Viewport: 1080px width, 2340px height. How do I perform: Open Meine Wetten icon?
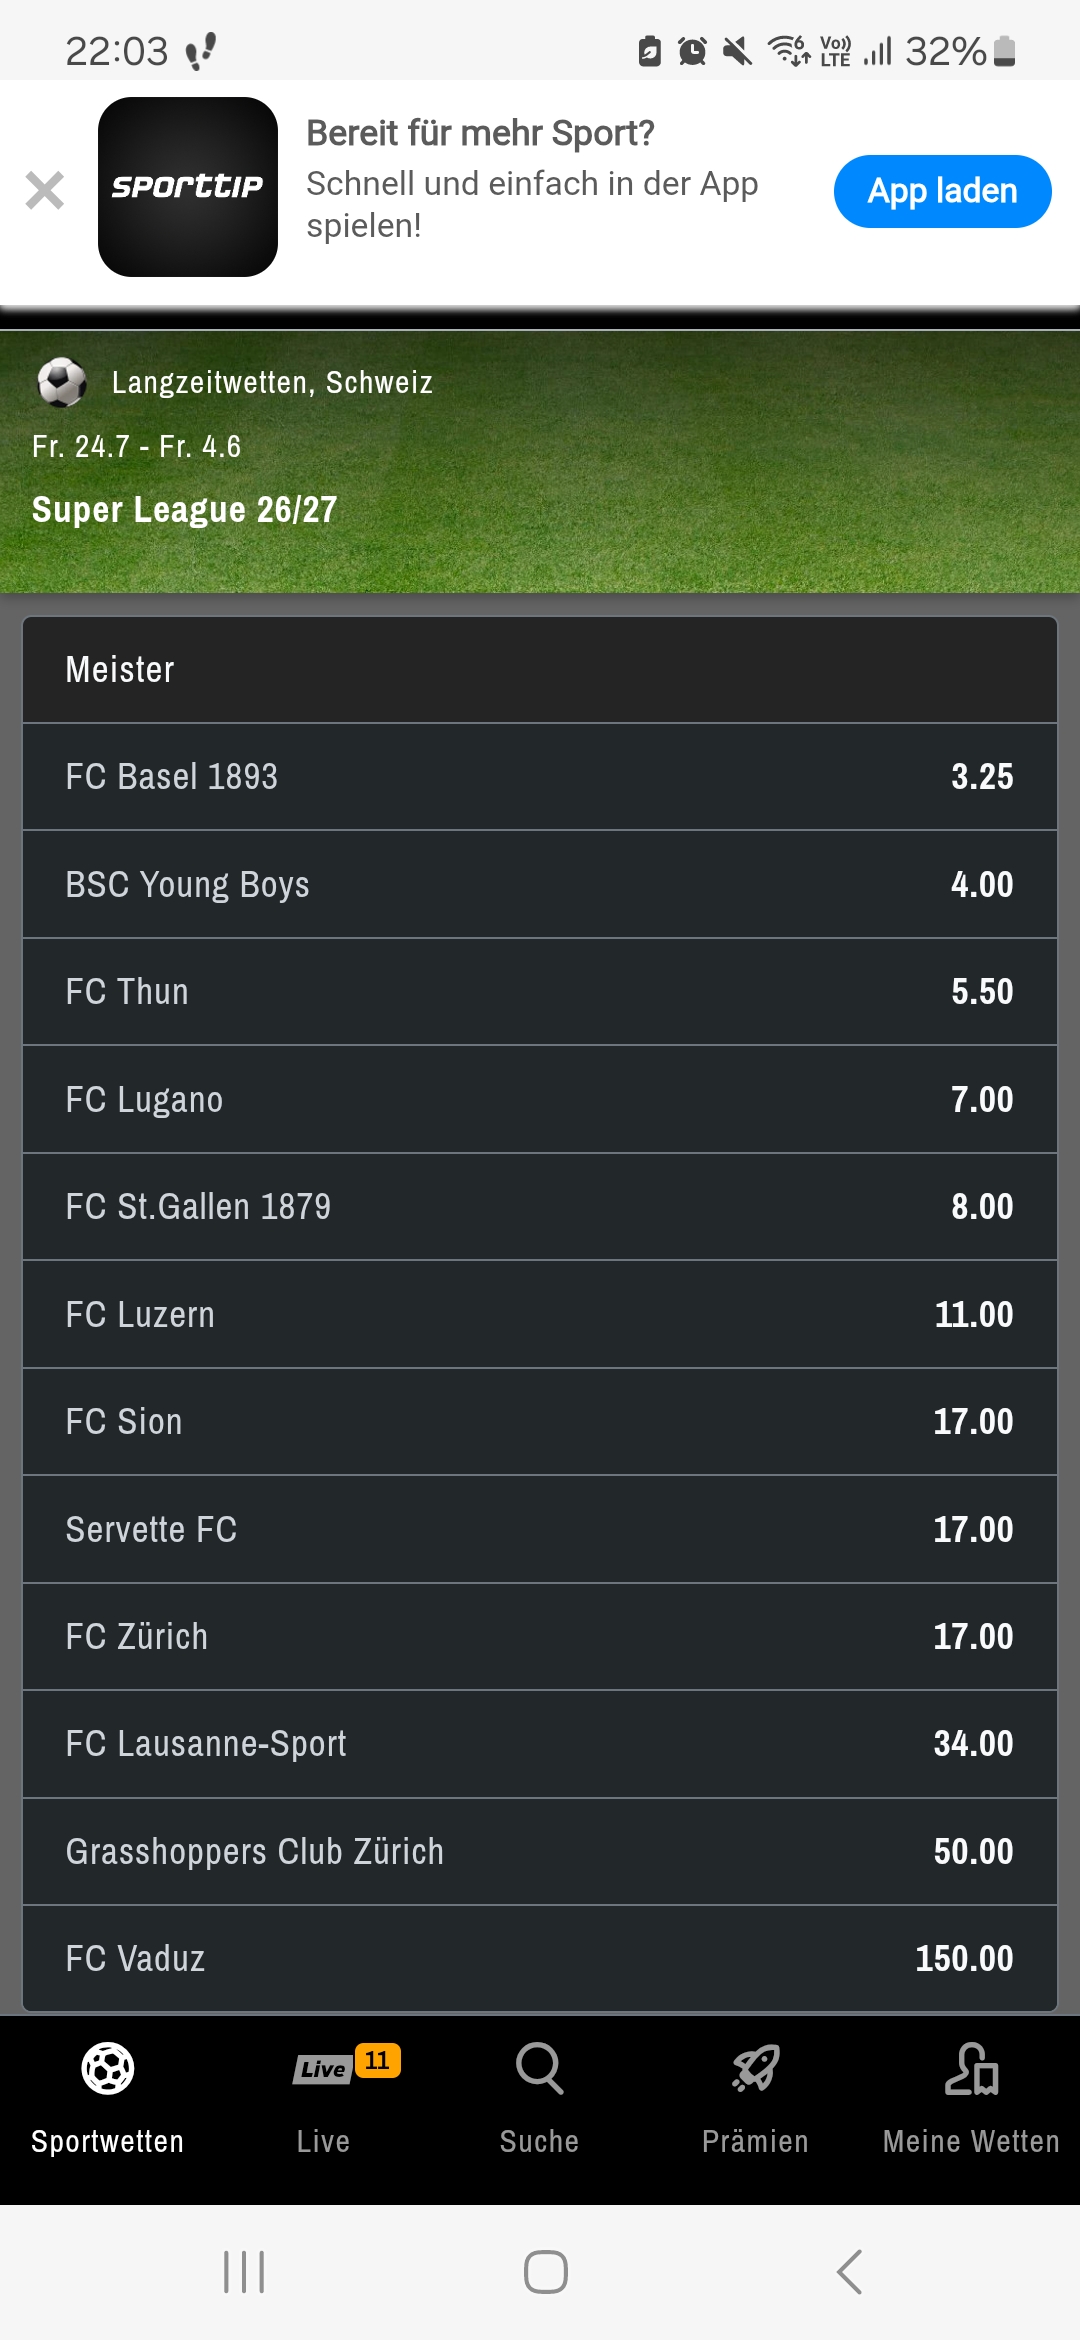point(972,2068)
